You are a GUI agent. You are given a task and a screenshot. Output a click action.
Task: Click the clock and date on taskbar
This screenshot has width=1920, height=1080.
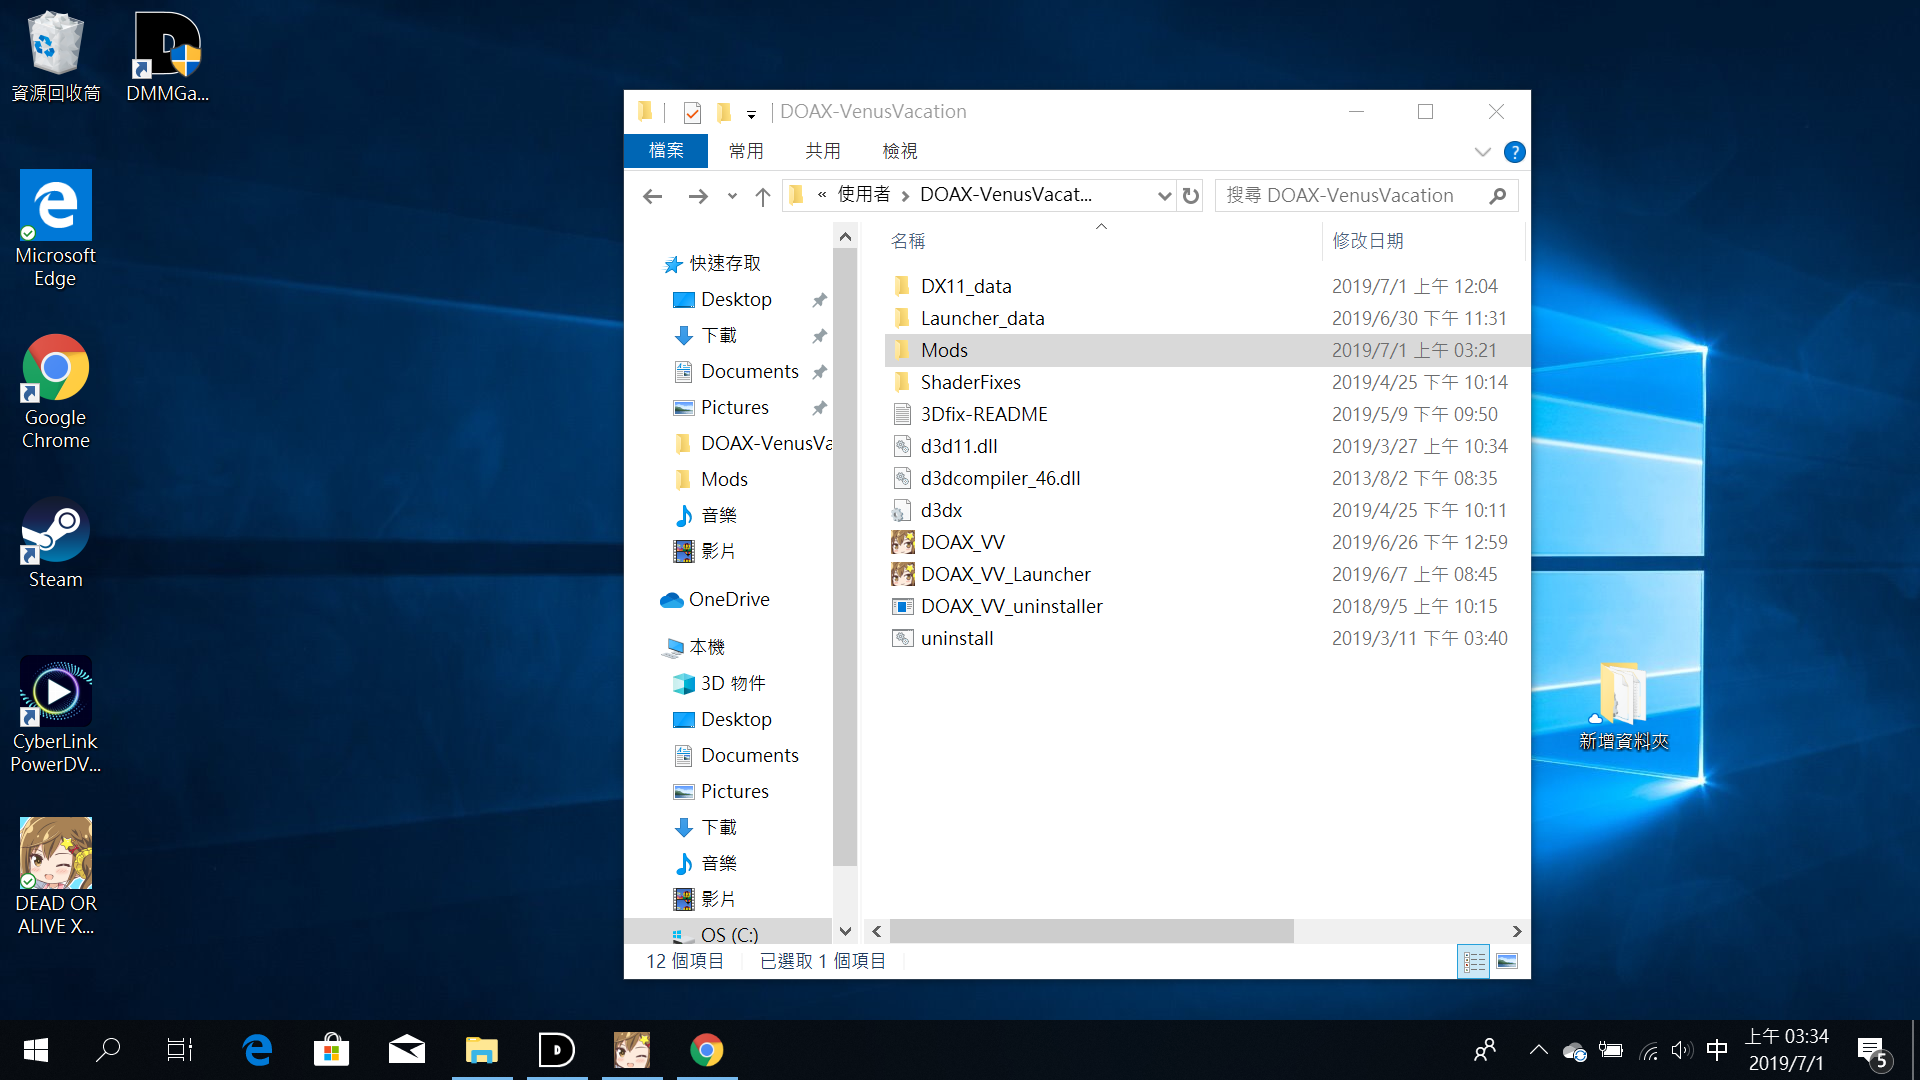[1787, 1050]
